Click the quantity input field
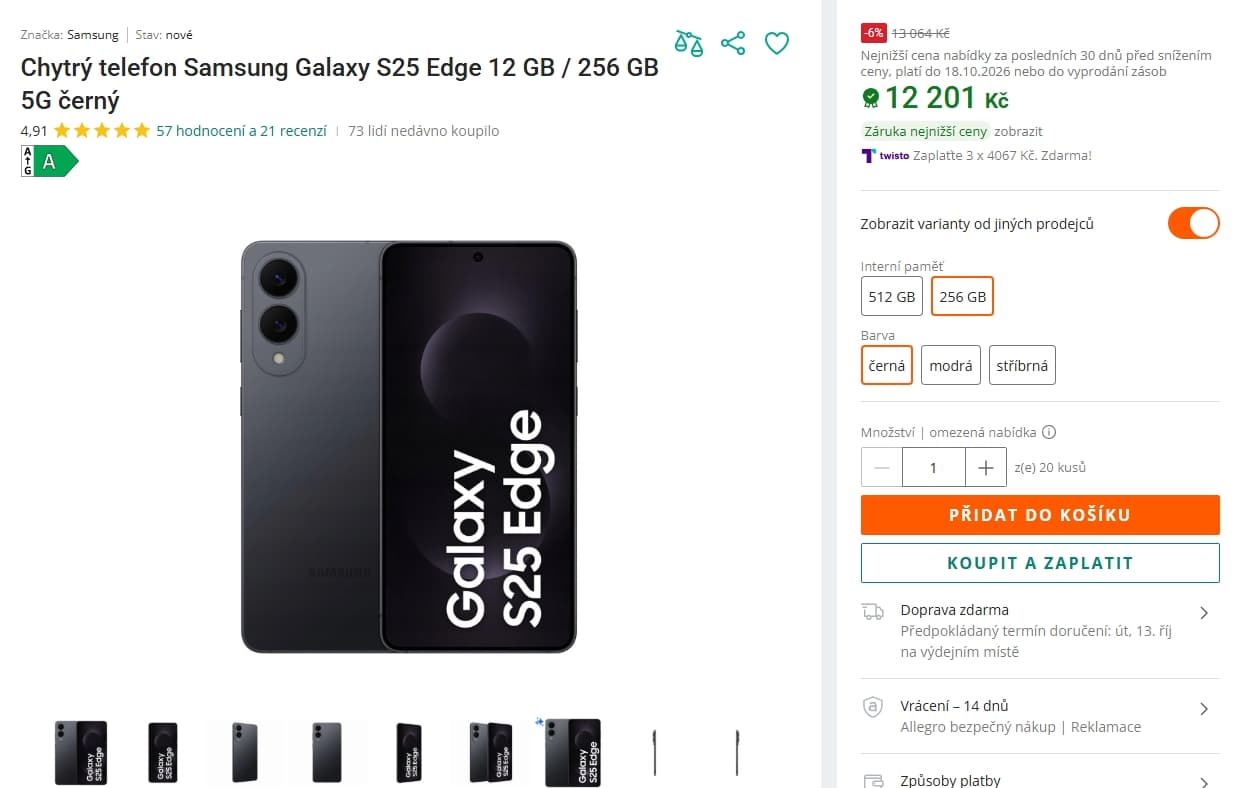This screenshot has height=788, width=1237. (x=934, y=467)
